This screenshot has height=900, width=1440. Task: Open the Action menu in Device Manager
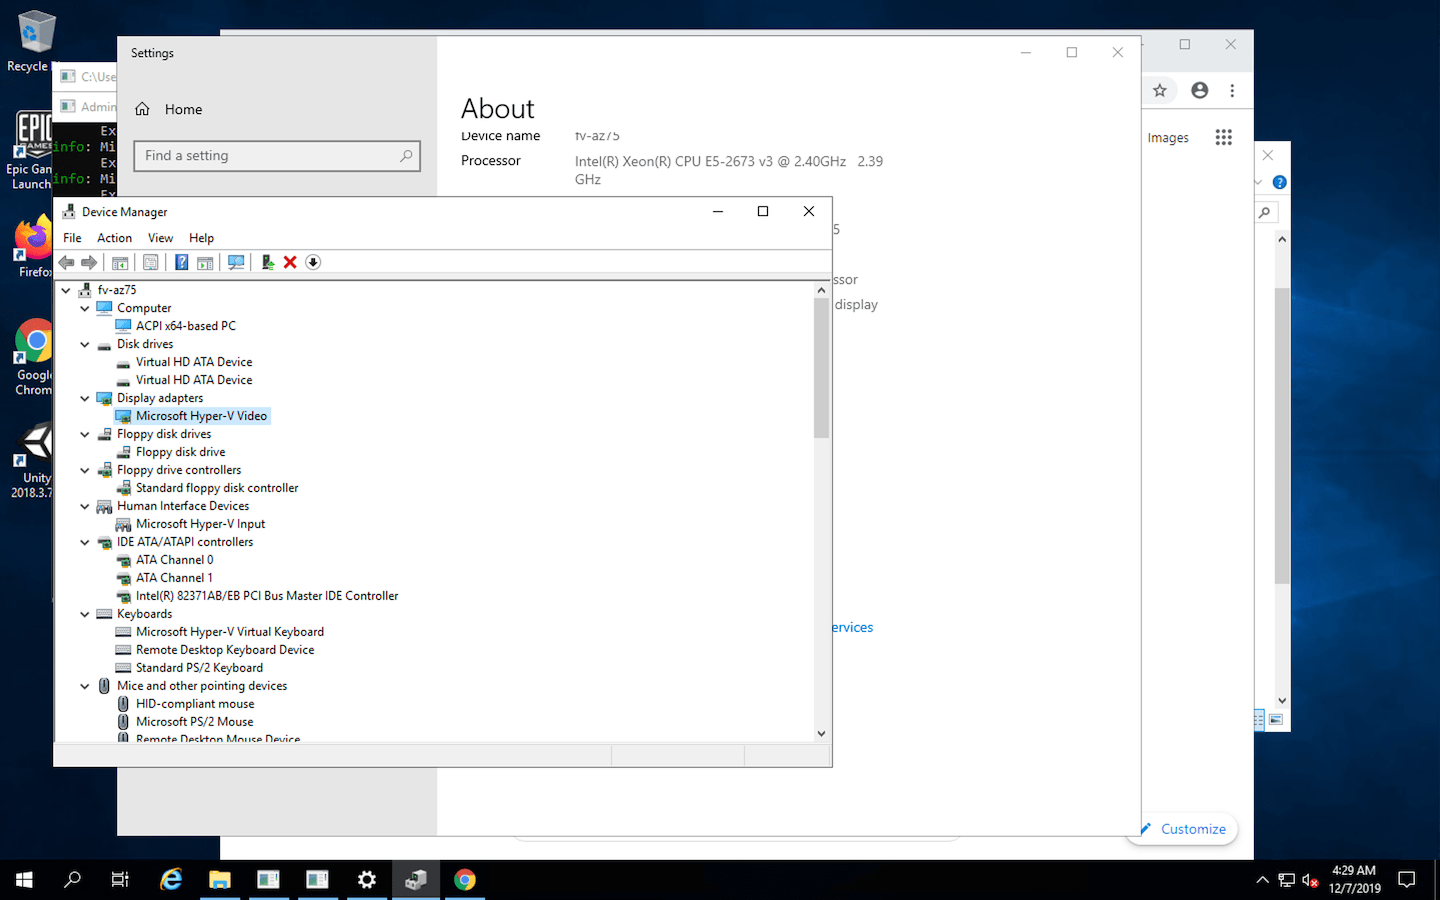(x=114, y=238)
